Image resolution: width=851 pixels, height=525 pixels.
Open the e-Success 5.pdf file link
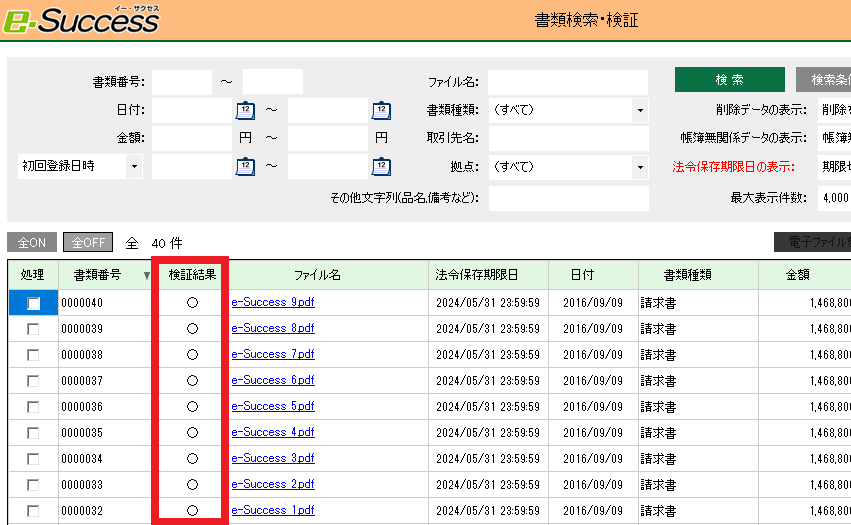pyautogui.click(x=272, y=406)
